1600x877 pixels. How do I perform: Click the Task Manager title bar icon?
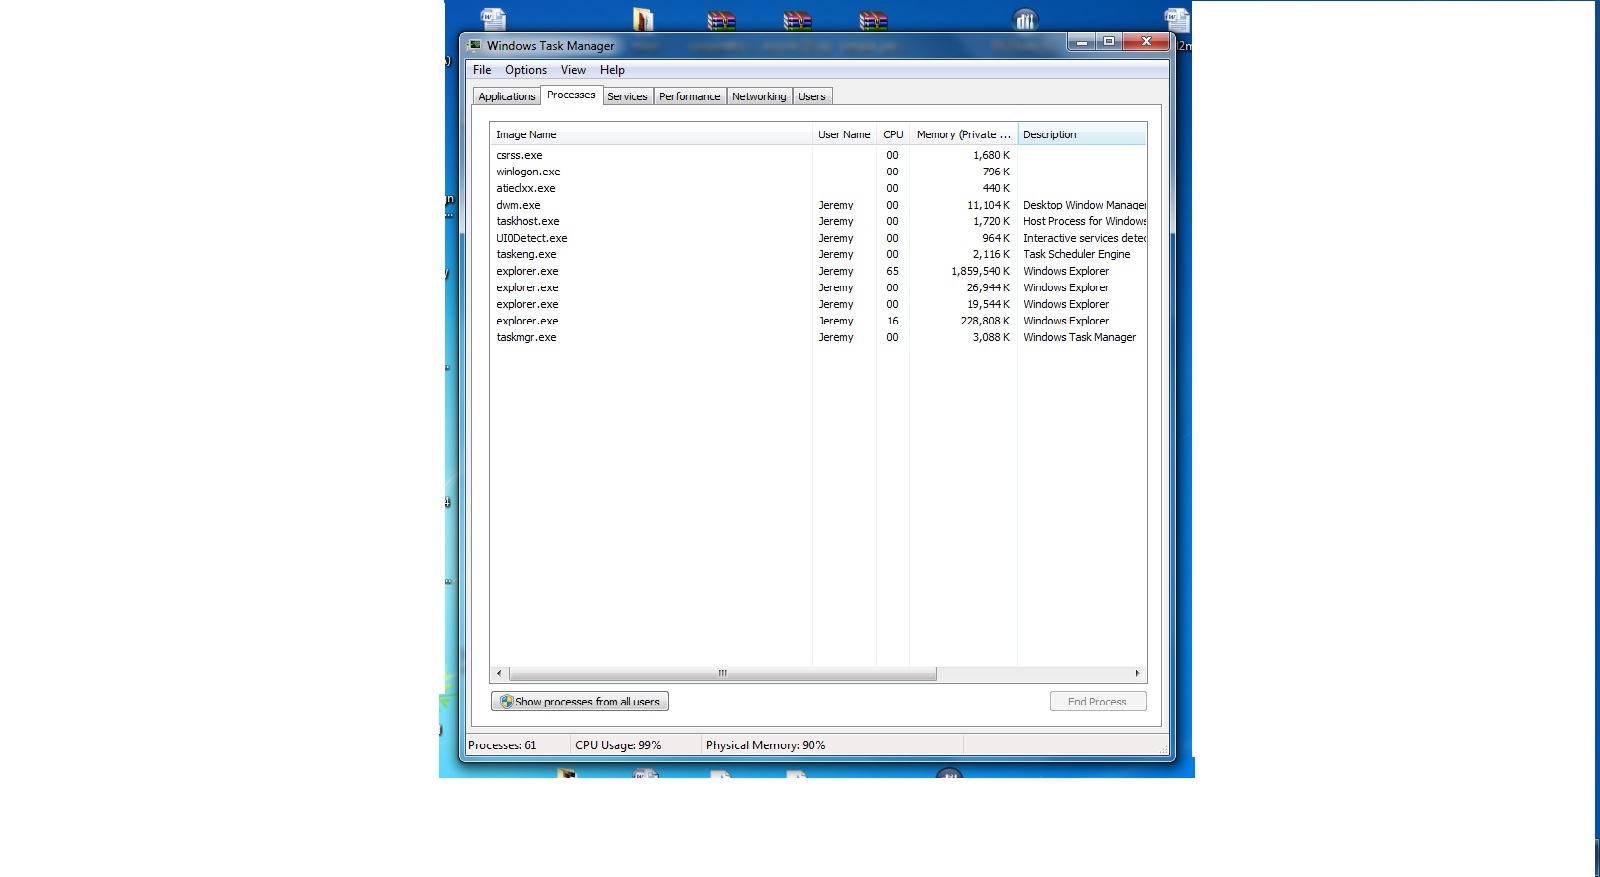pos(474,45)
